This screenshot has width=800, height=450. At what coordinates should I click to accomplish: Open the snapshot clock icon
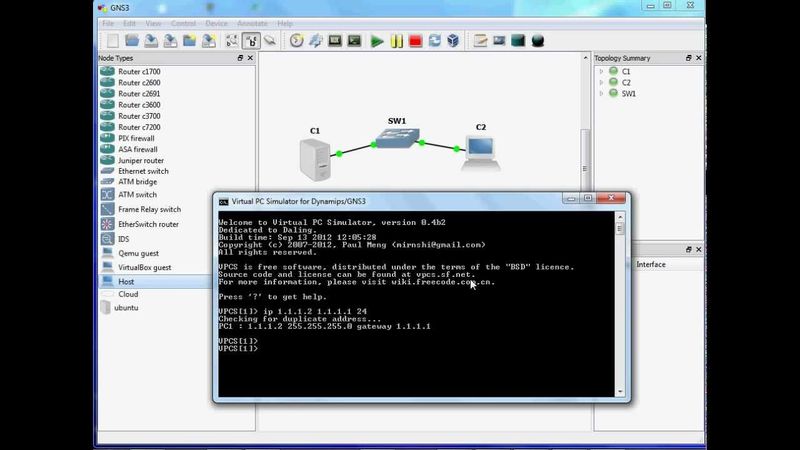point(296,41)
